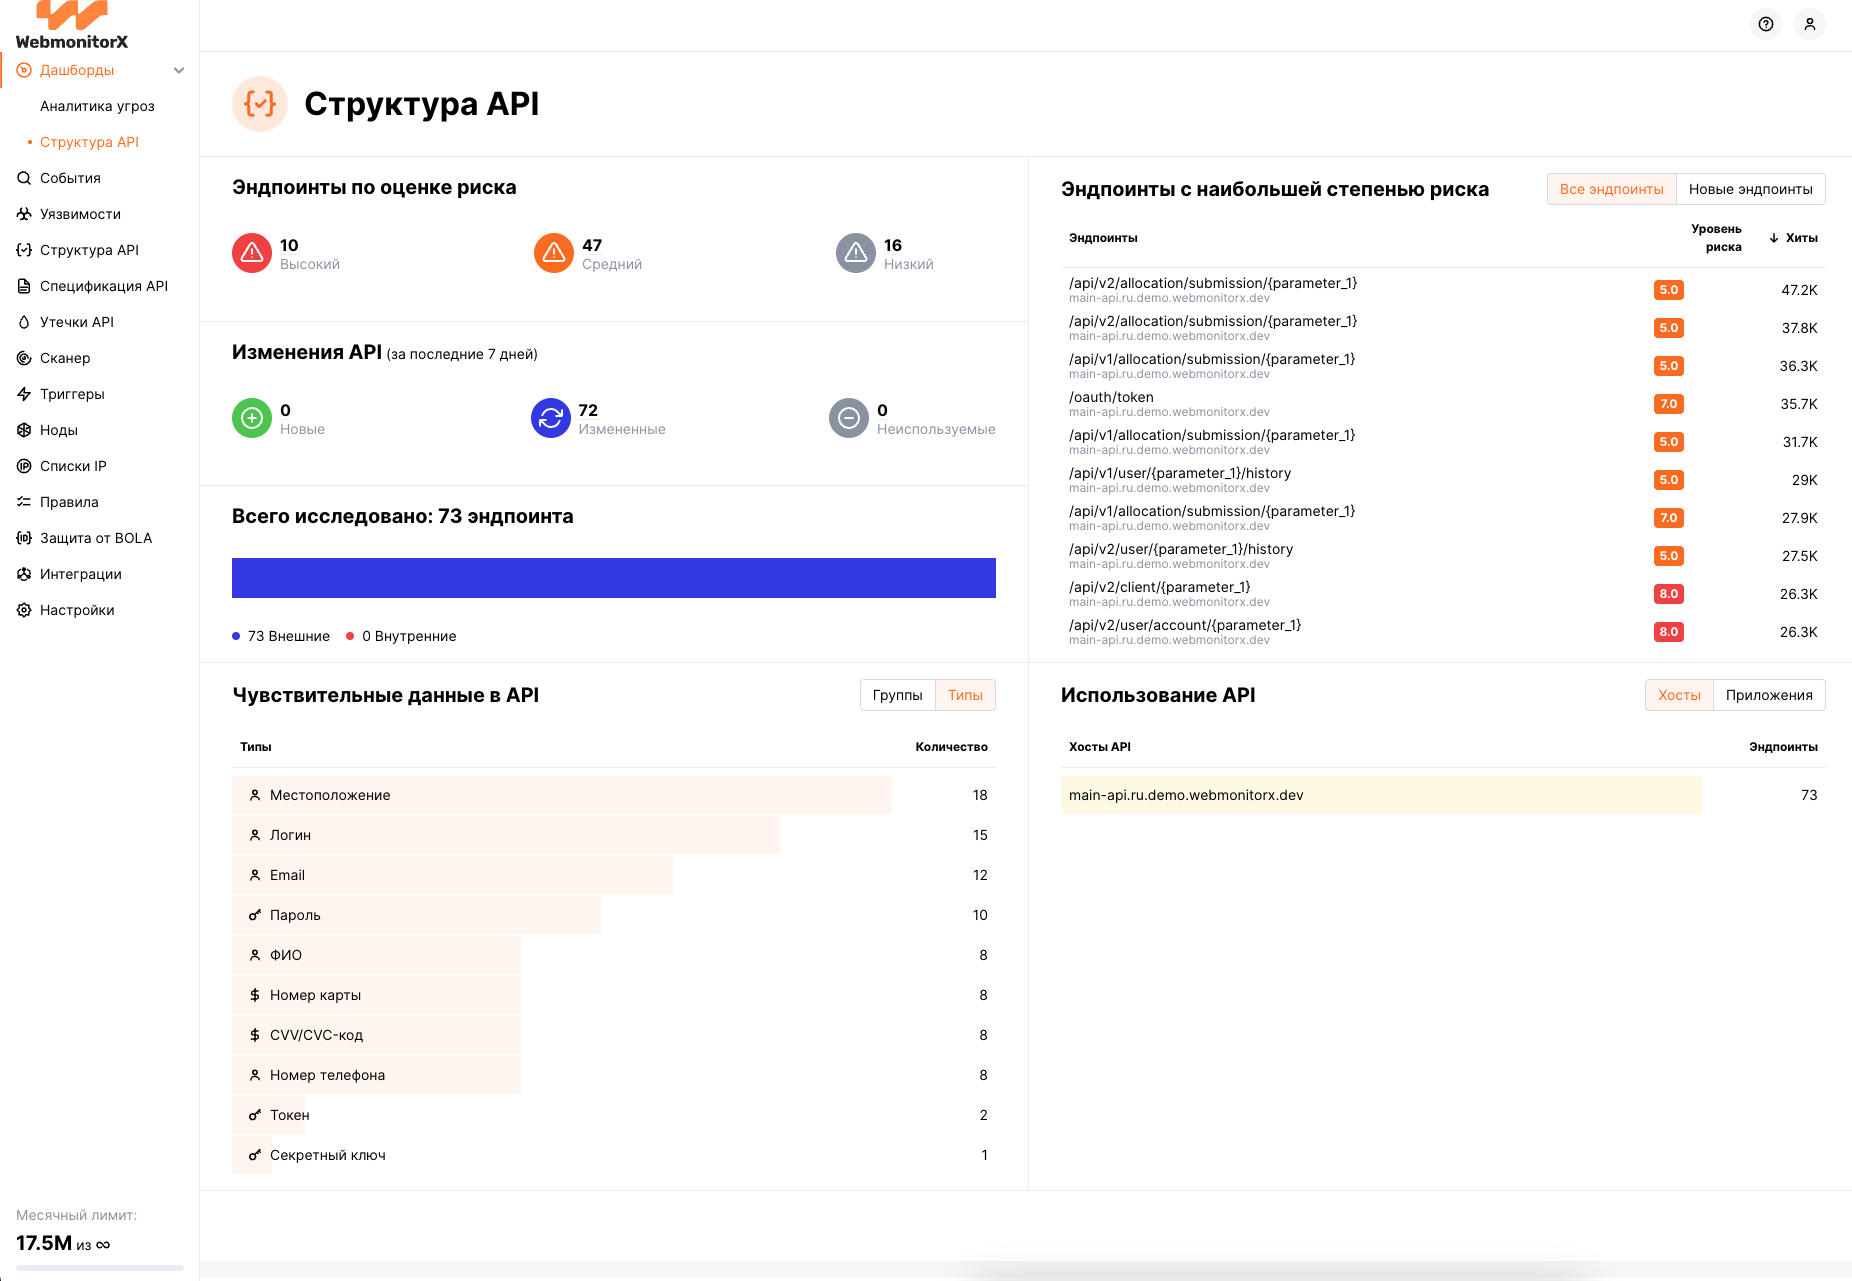Click the sort arrow next to Хиты

(1774, 238)
